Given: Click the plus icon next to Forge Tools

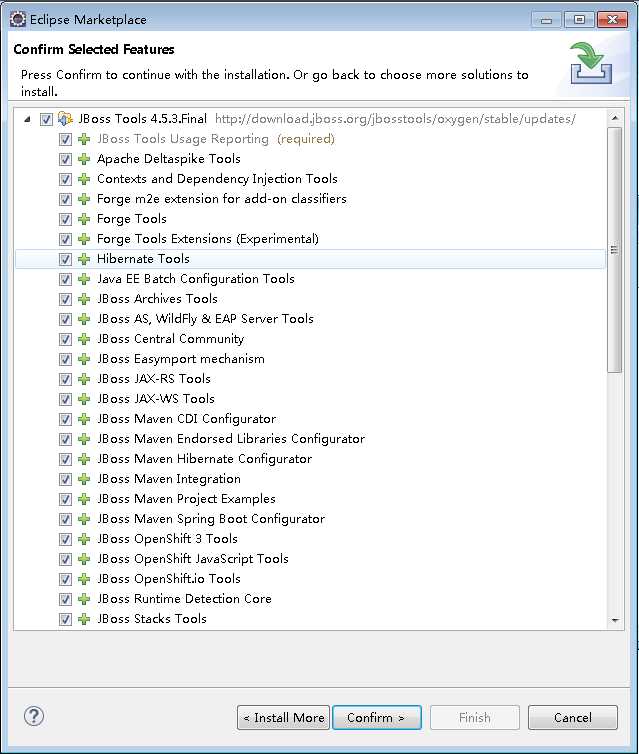Looking at the screenshot, I should tap(84, 219).
